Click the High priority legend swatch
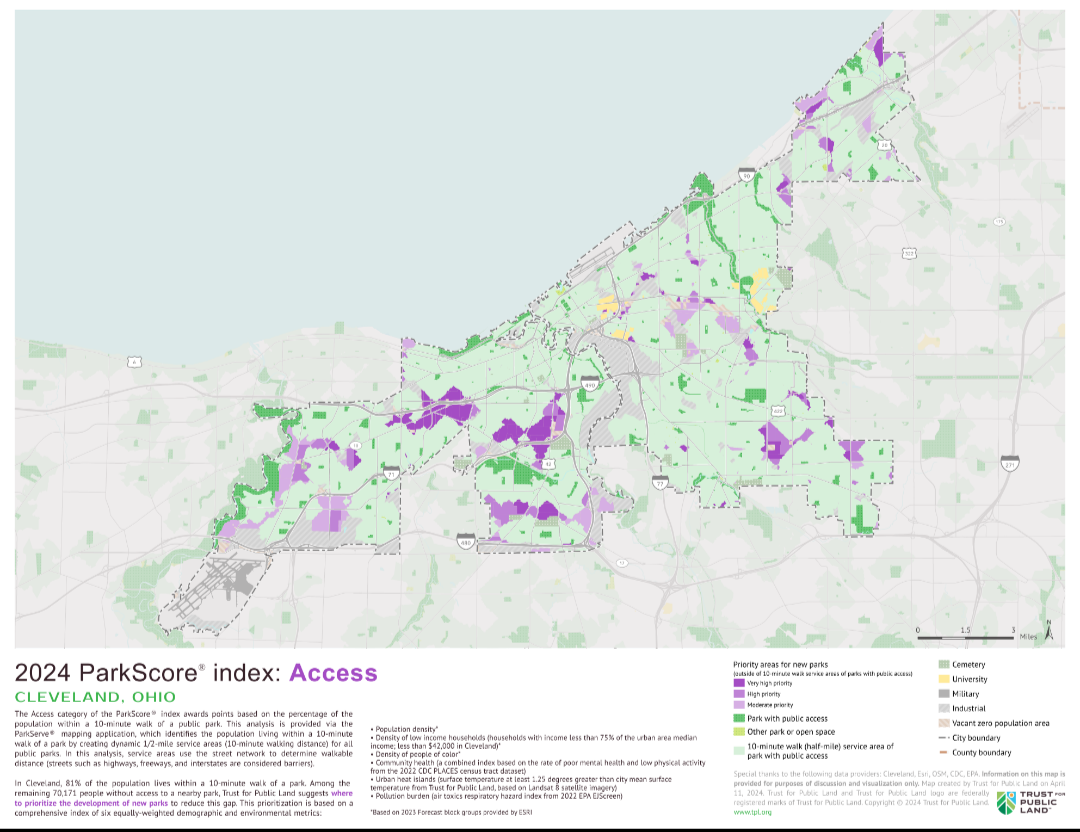The width and height of the screenshot is (1080, 832). 738,694
